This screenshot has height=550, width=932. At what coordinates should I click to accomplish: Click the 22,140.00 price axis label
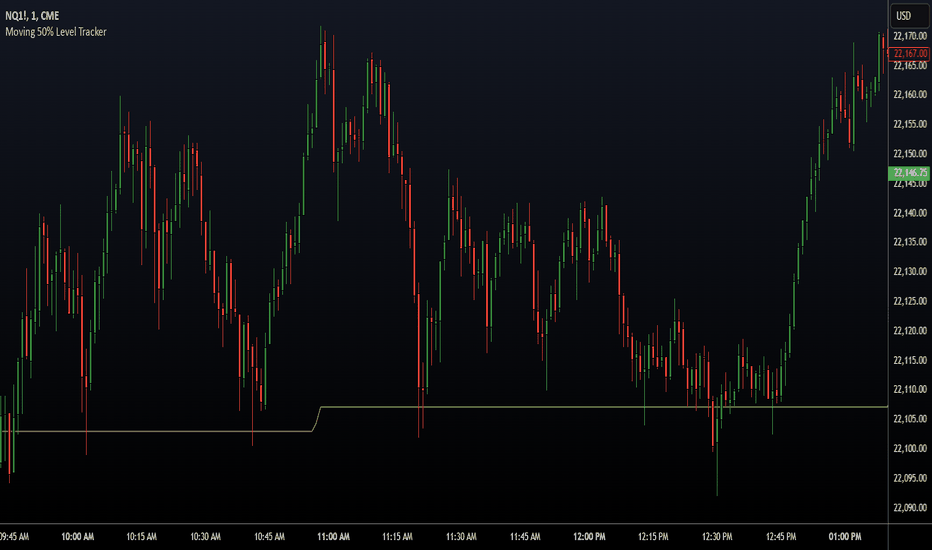click(910, 212)
